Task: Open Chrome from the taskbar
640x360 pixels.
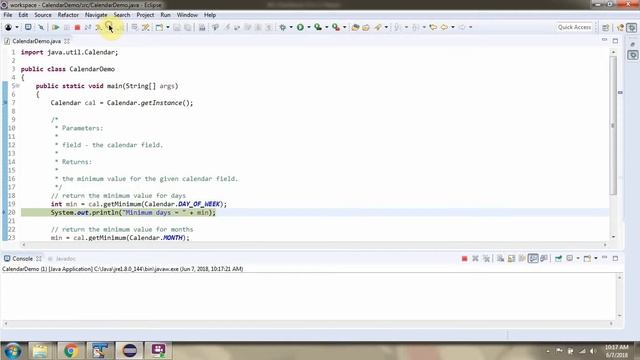Action: point(71,351)
